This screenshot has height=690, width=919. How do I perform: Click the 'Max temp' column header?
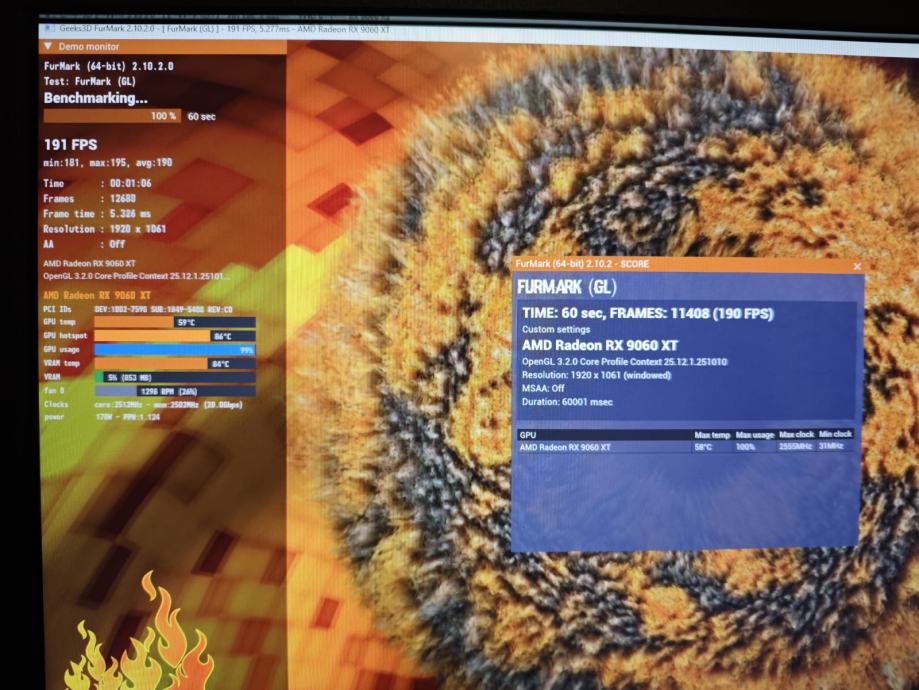point(712,435)
